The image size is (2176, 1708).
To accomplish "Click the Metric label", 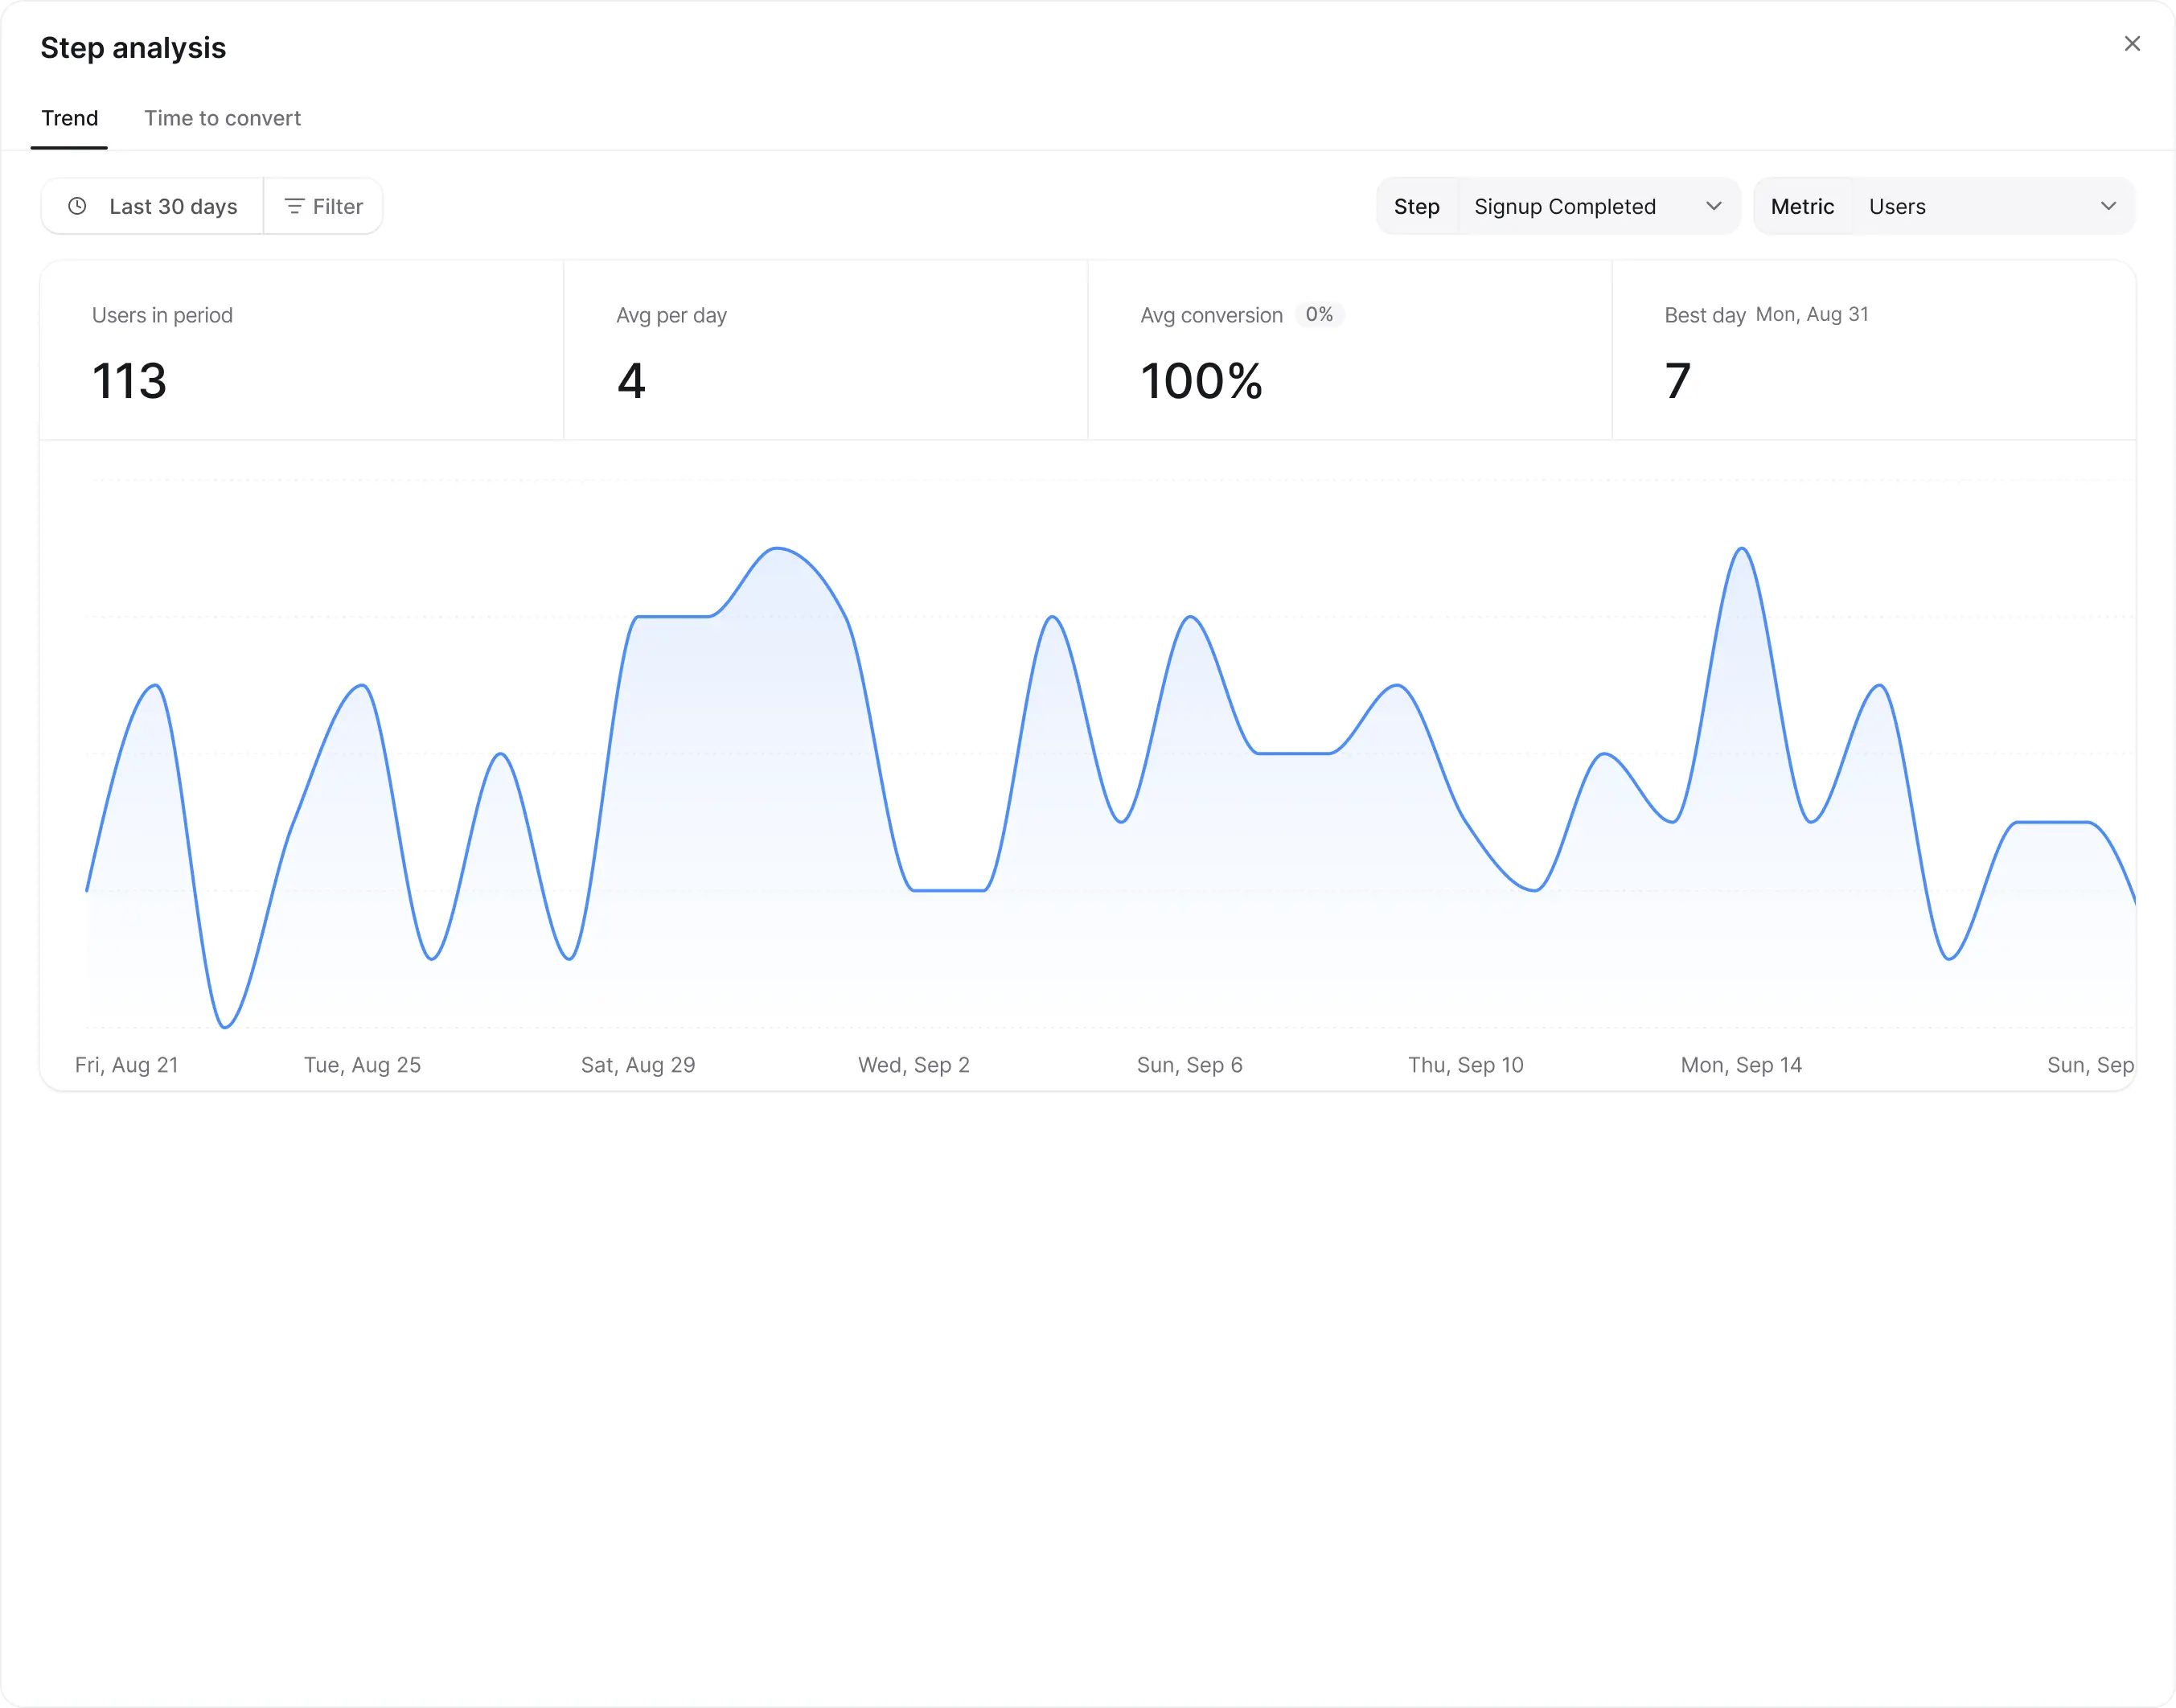I will pyautogui.click(x=1802, y=206).
